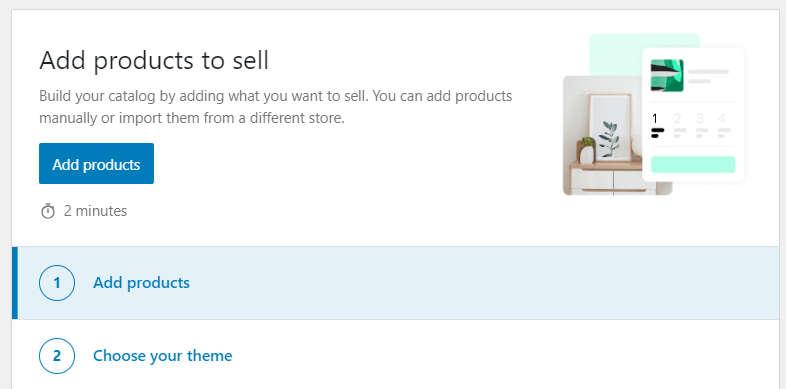Select bold number 1 in the illustration card
This screenshot has width=786, height=389.
[655, 119]
